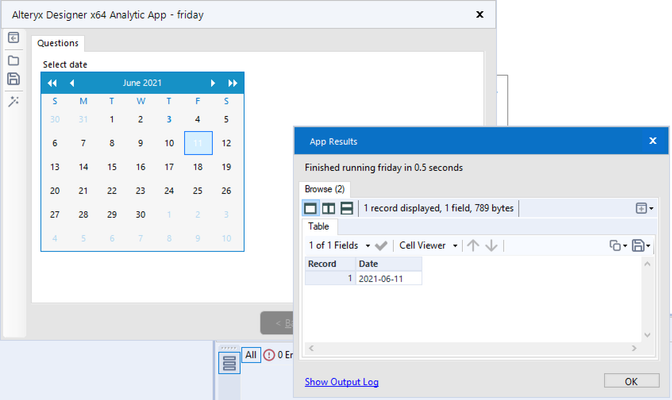Click the copy icon in the results table toolbar
672x400 pixels.
[x=615, y=246]
